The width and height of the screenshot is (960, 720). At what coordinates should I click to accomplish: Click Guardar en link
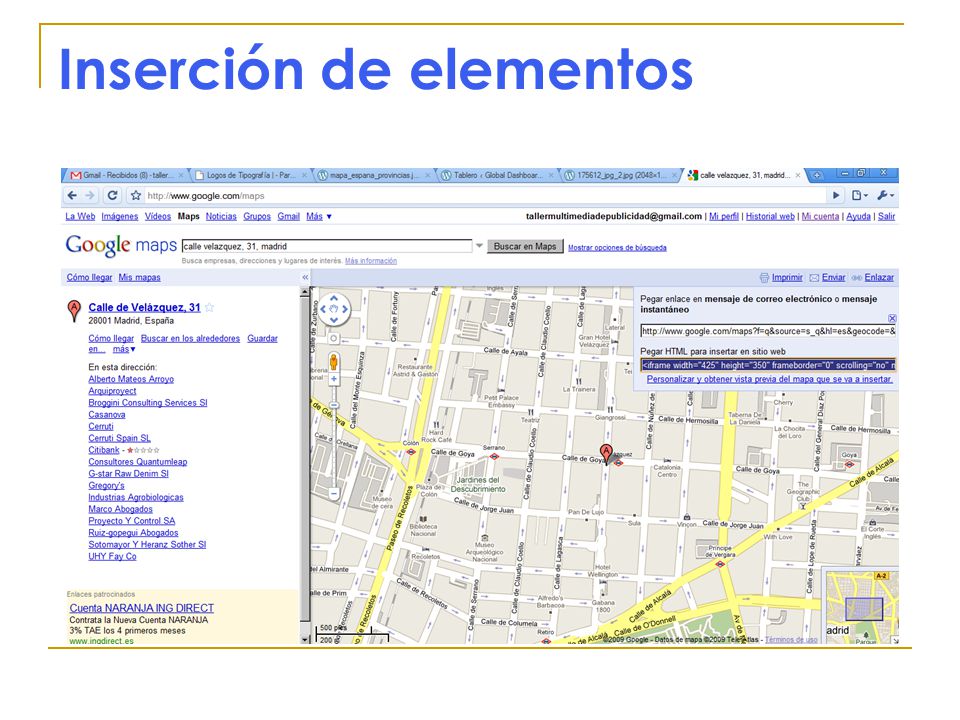pyautogui.click(x=262, y=339)
